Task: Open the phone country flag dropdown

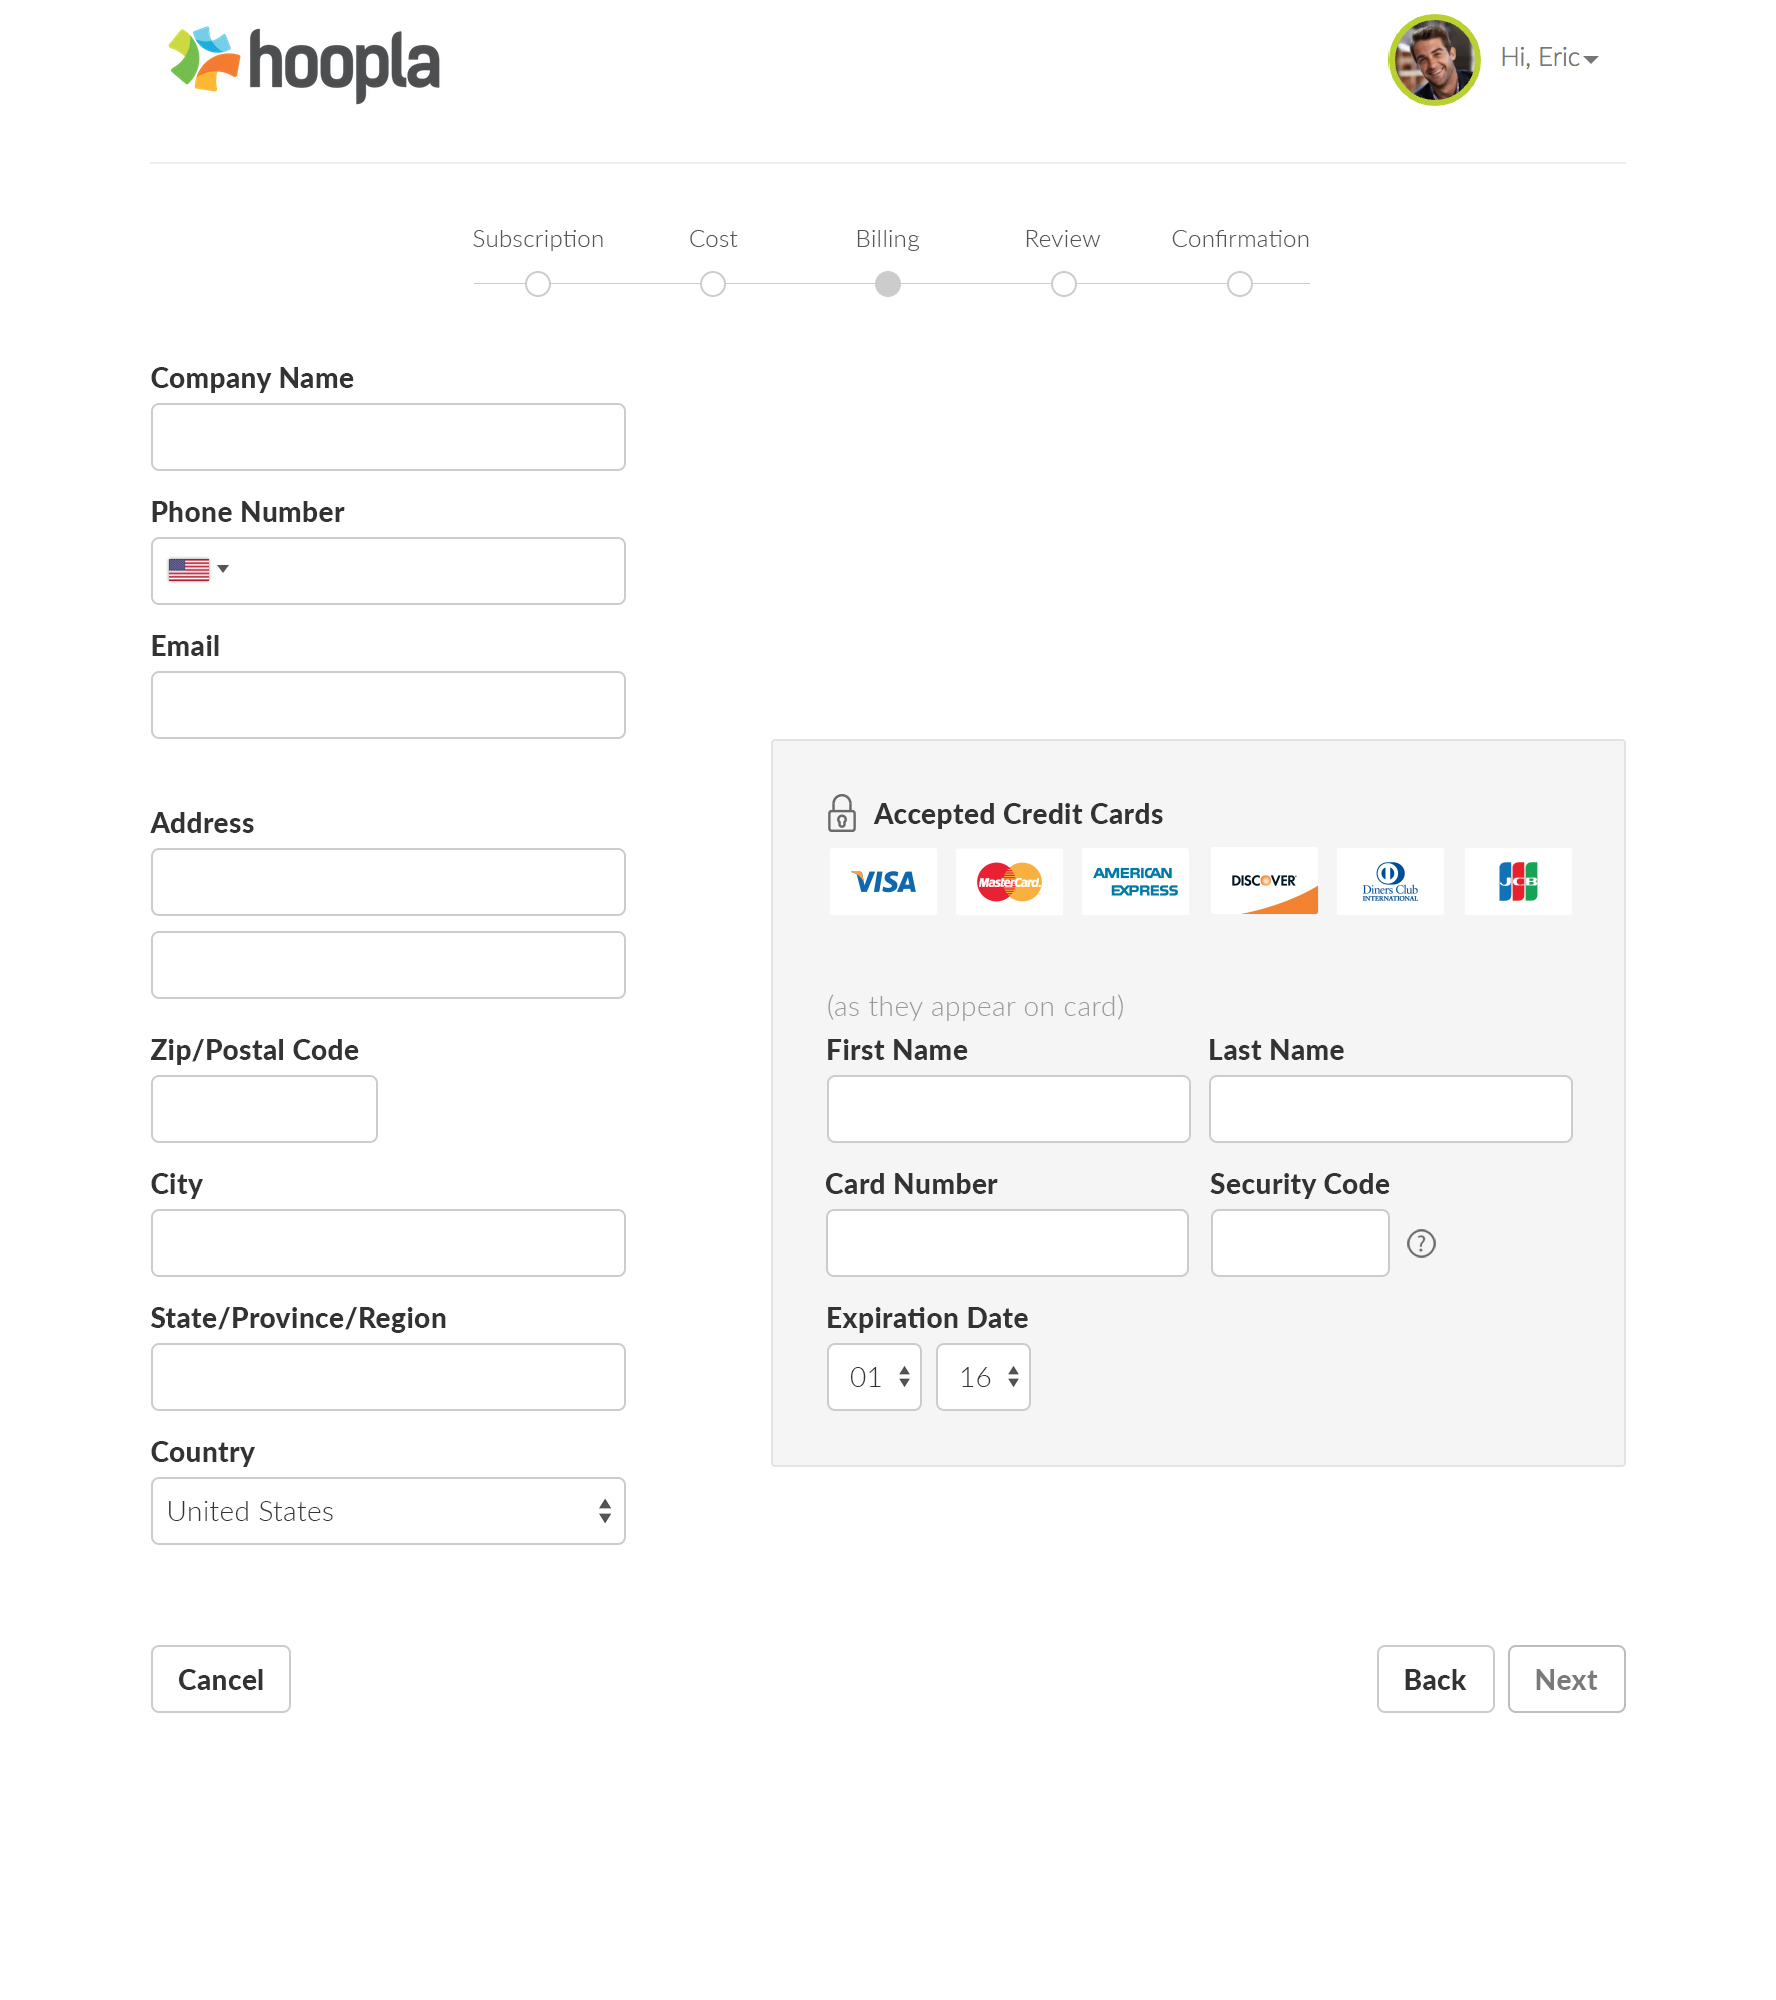Action: click(x=198, y=569)
